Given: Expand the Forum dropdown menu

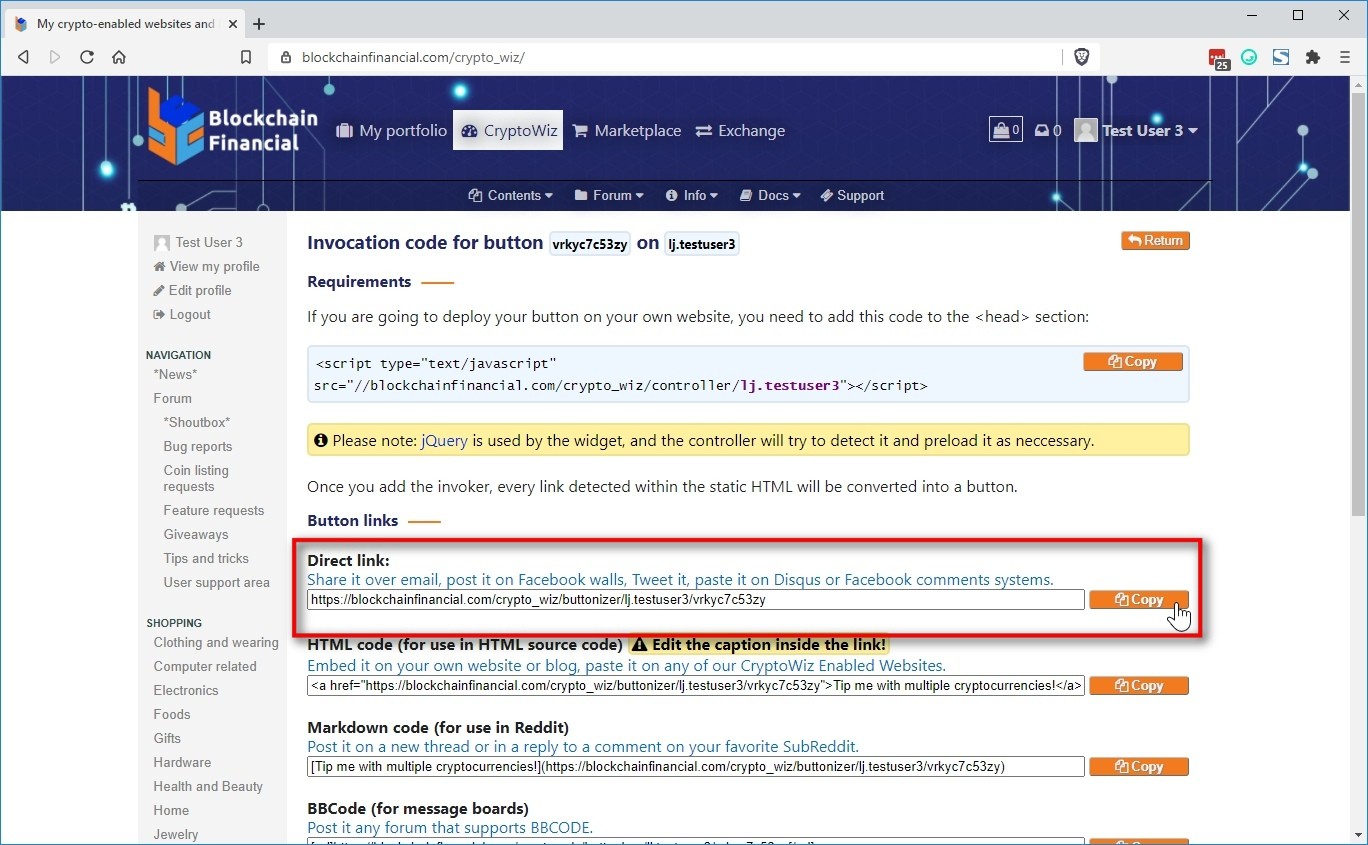Looking at the screenshot, I should coord(609,195).
